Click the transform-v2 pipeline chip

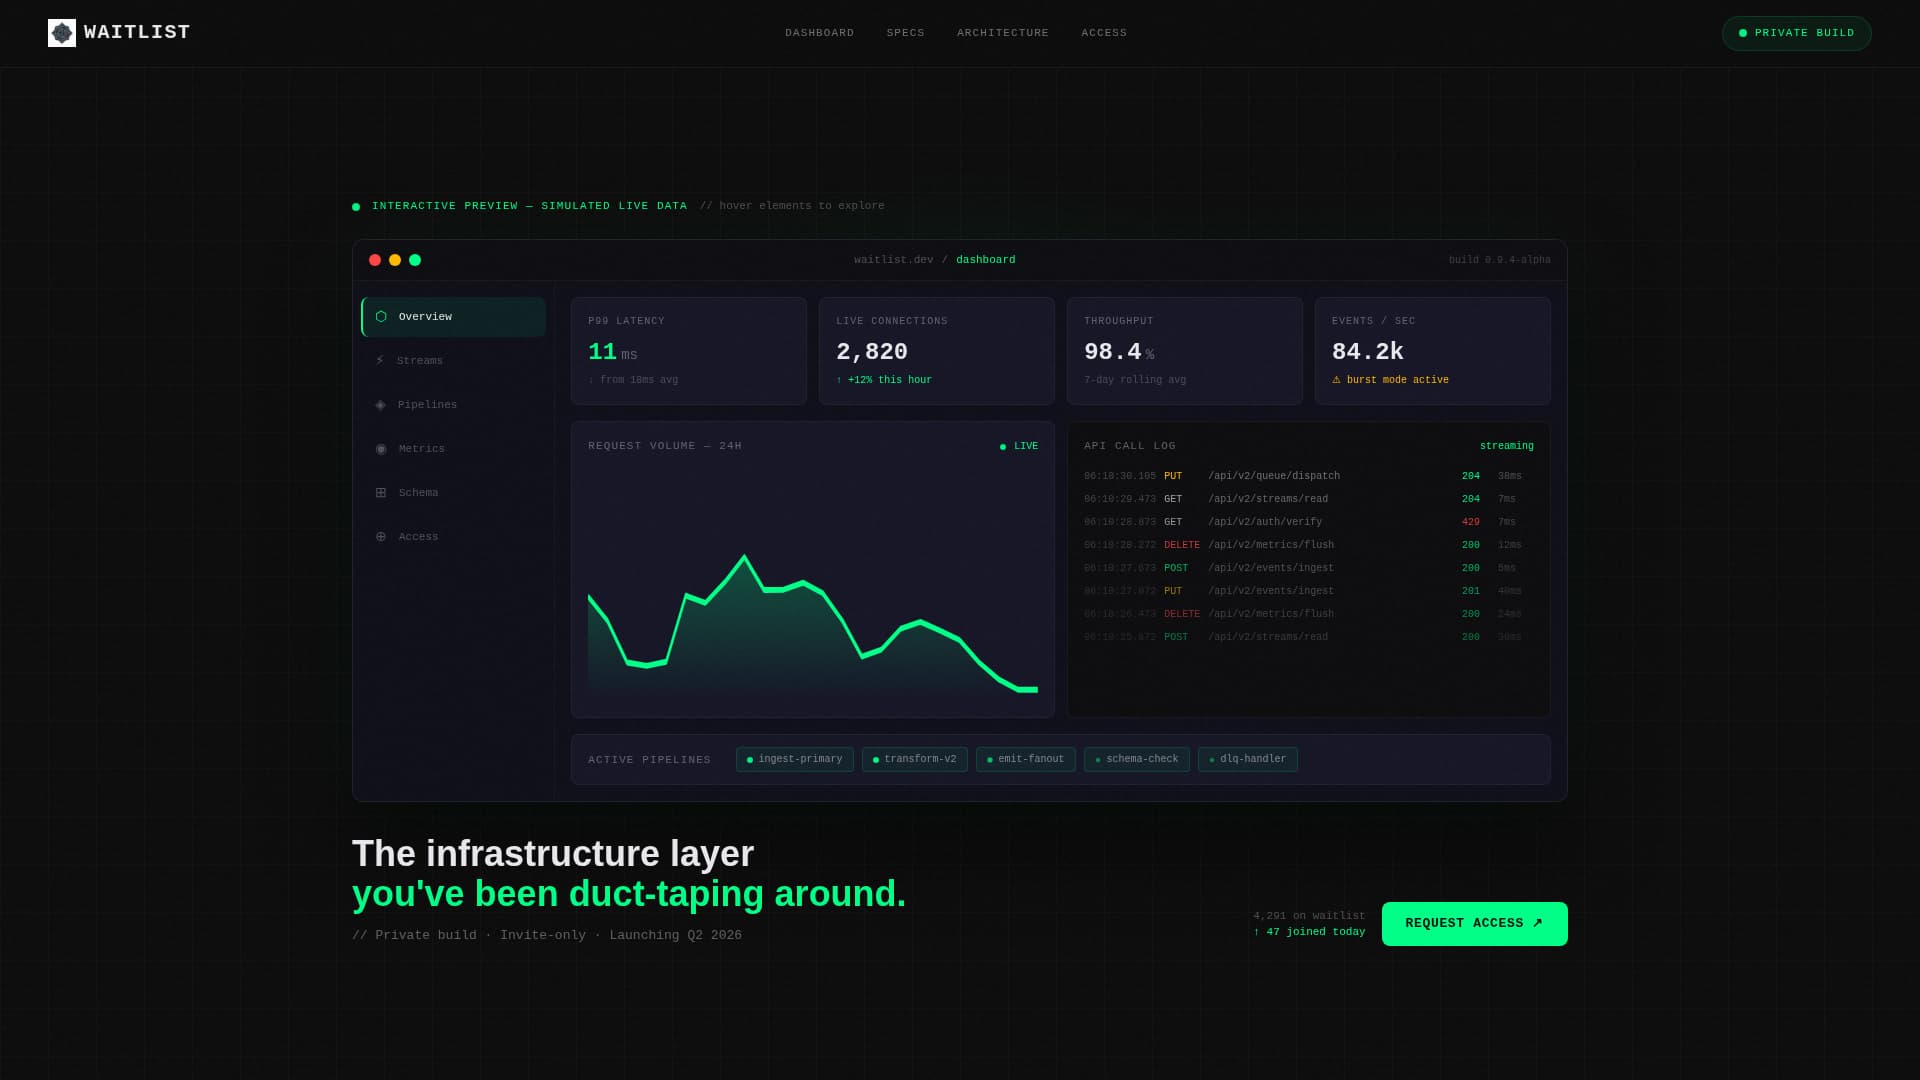pyautogui.click(x=915, y=760)
